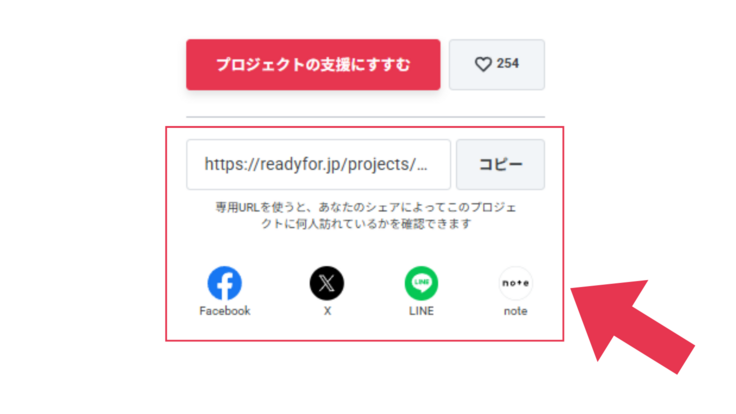Copy the URL with コピー button
The image size is (736, 414).
(500, 164)
